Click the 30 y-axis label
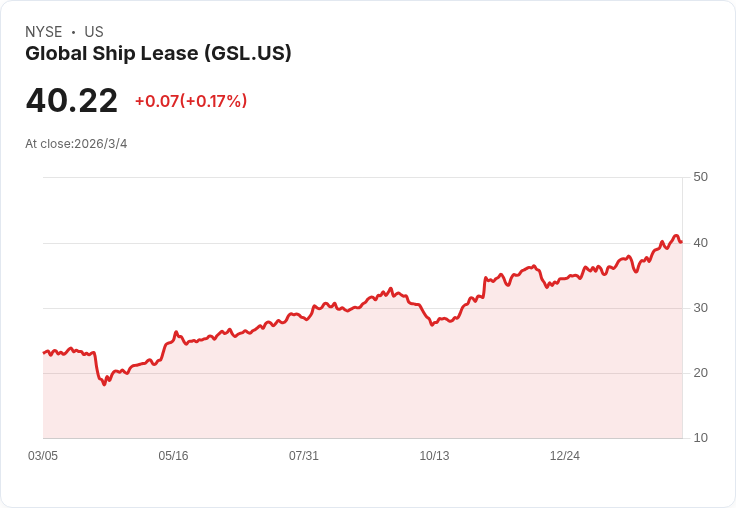 click(x=701, y=307)
